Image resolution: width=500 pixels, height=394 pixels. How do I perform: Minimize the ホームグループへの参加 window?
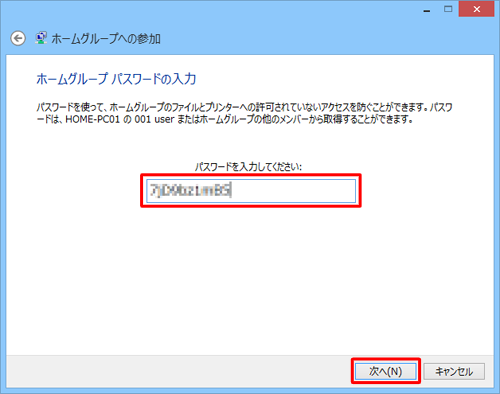tap(427, 10)
